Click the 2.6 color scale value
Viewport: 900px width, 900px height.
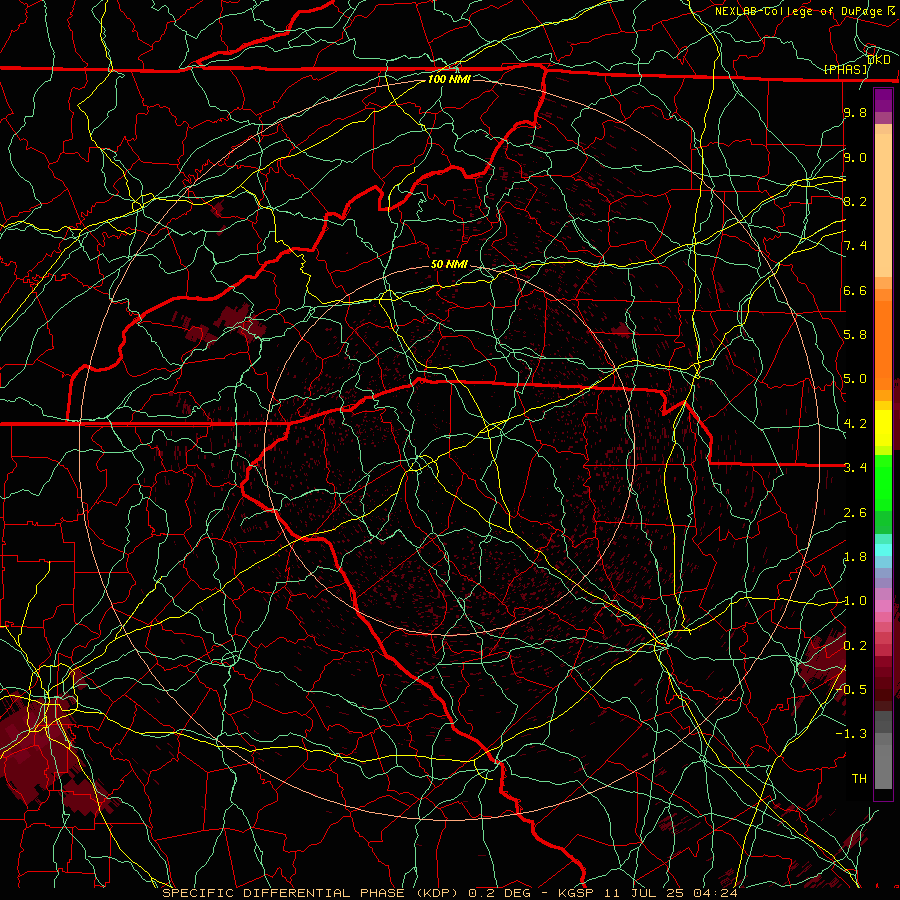pos(855,513)
